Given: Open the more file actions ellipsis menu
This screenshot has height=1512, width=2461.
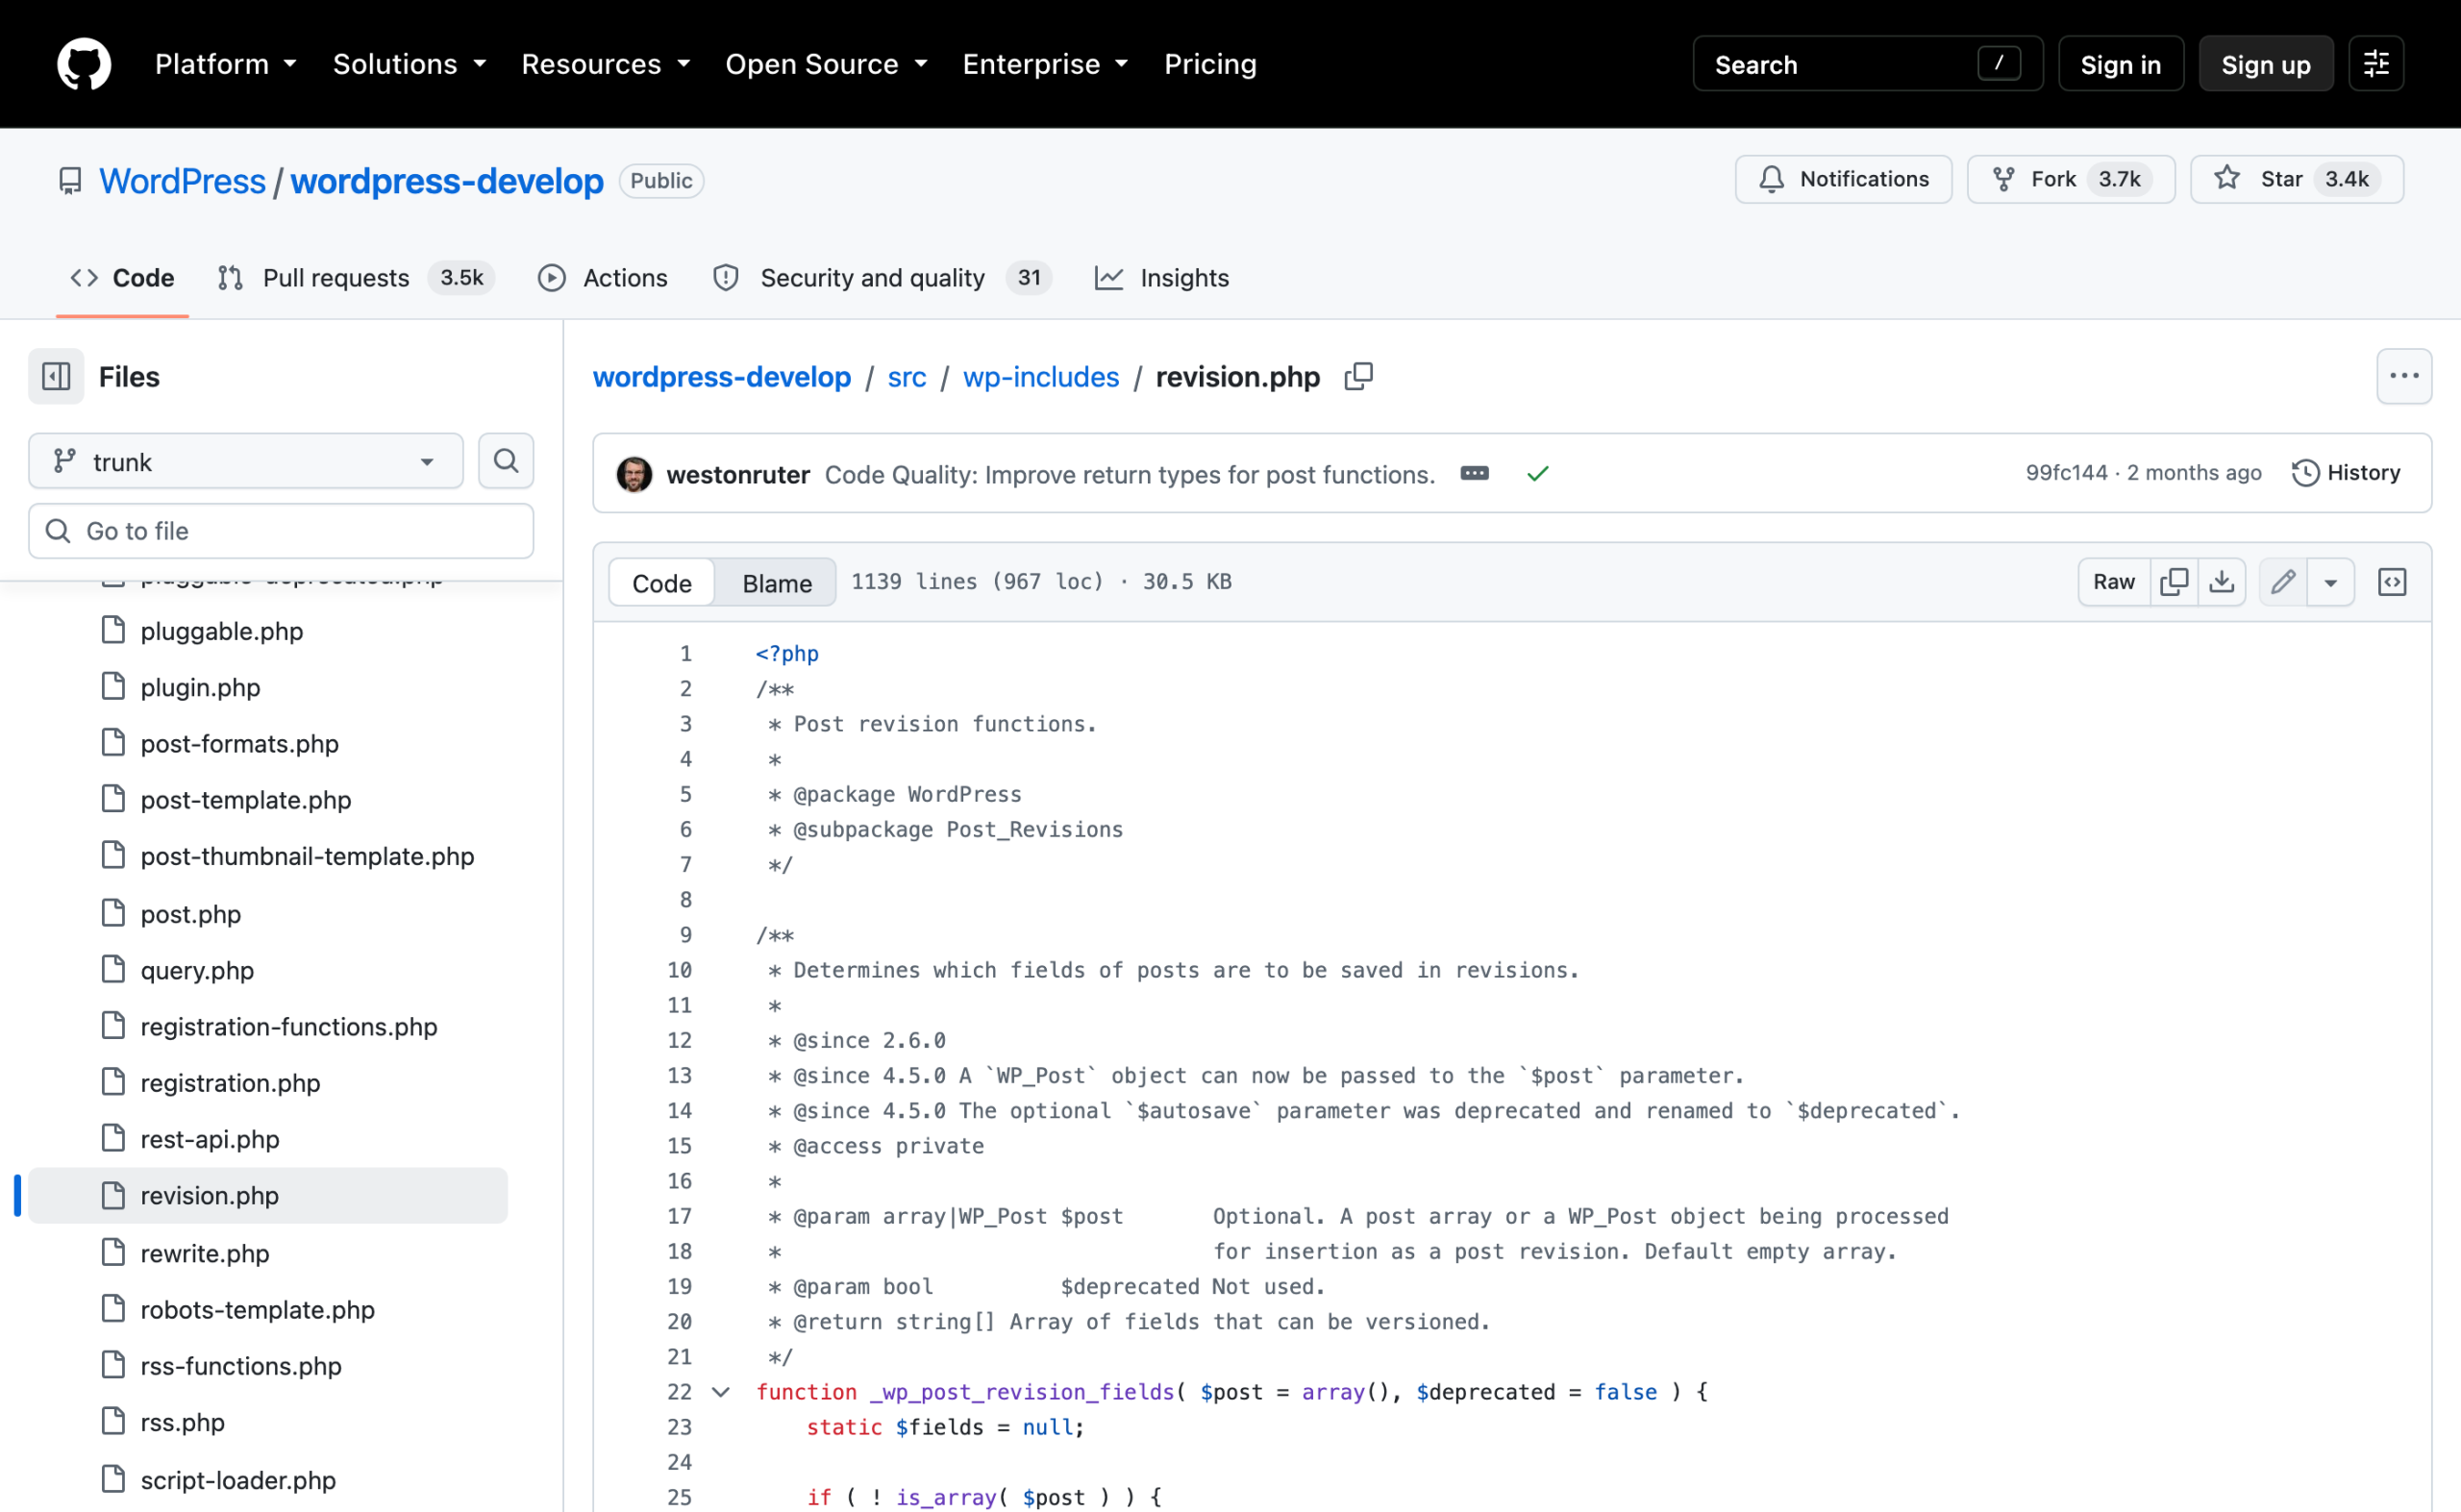Looking at the screenshot, I should (2404, 376).
